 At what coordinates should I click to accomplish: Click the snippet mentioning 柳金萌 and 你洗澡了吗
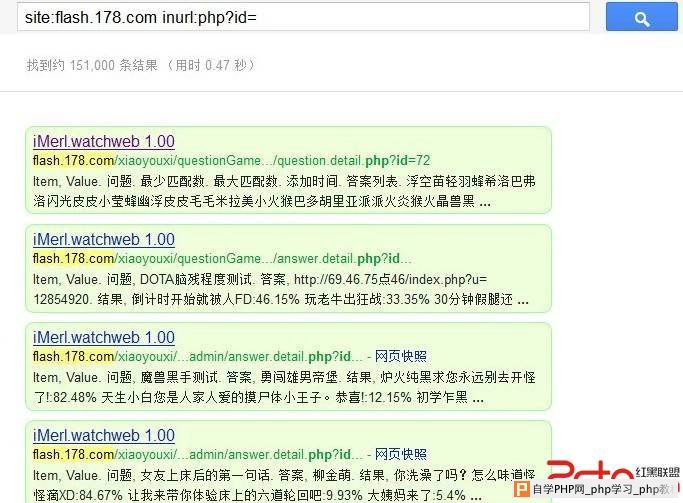pyautogui.click(x=284, y=485)
